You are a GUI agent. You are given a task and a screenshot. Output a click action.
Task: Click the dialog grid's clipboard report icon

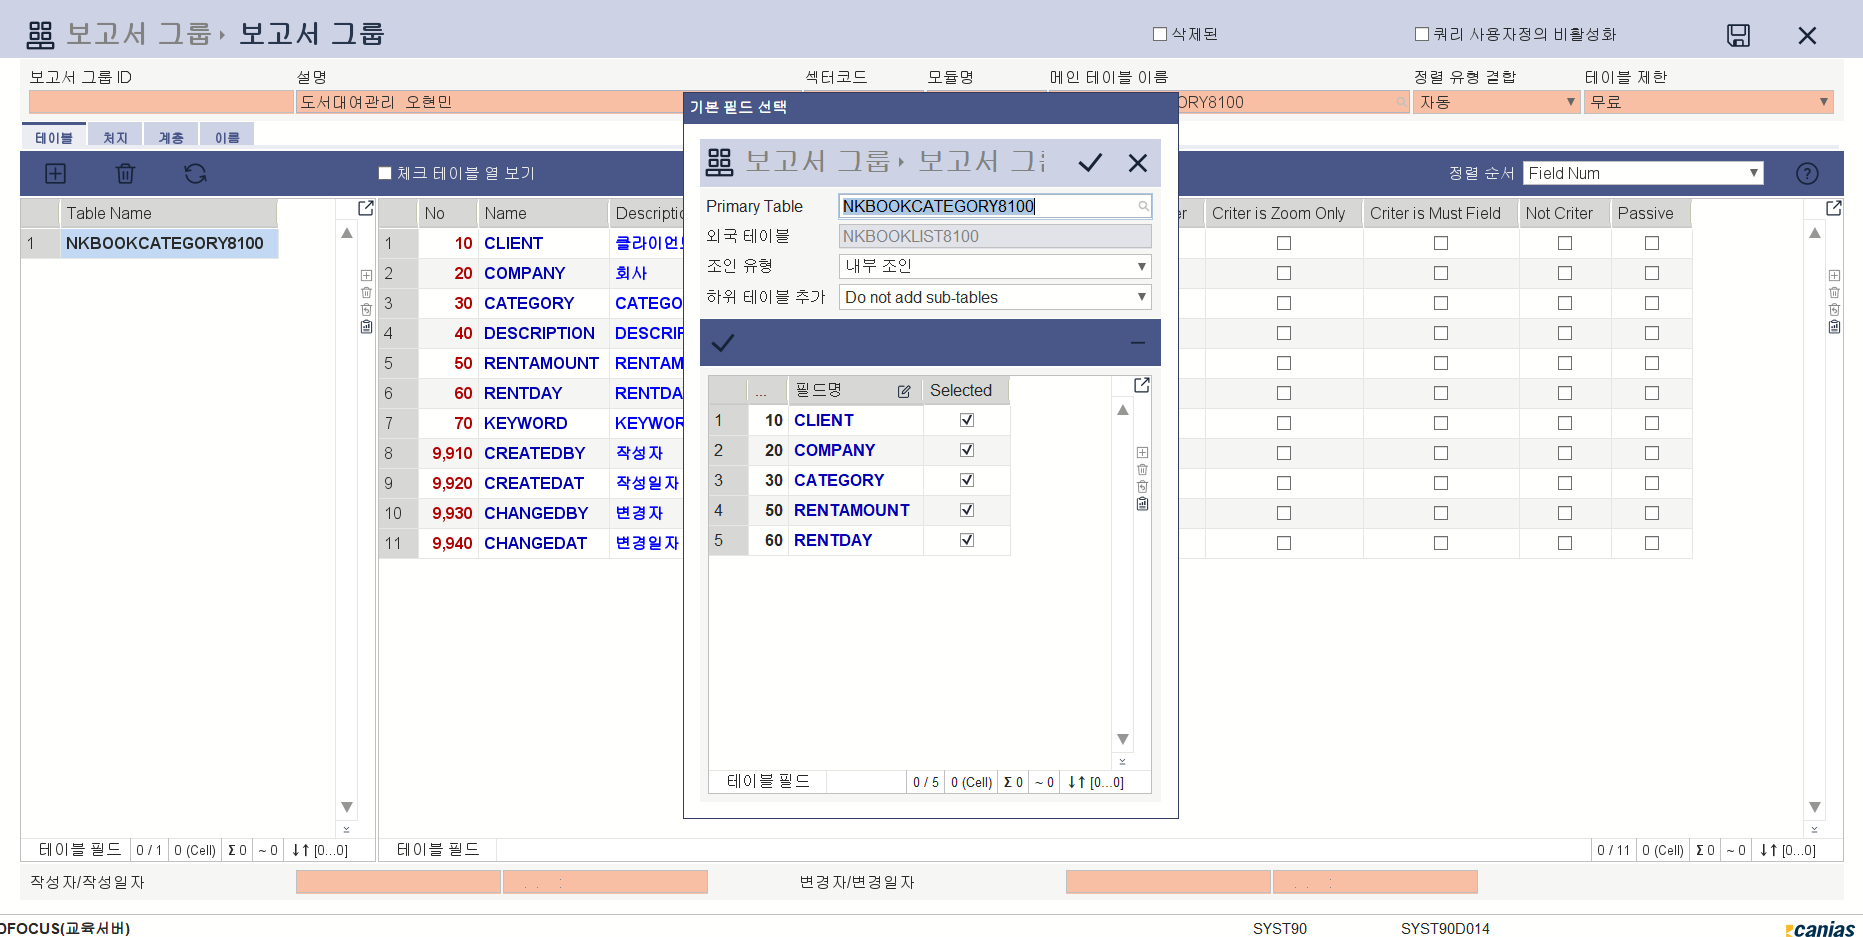point(1142,504)
